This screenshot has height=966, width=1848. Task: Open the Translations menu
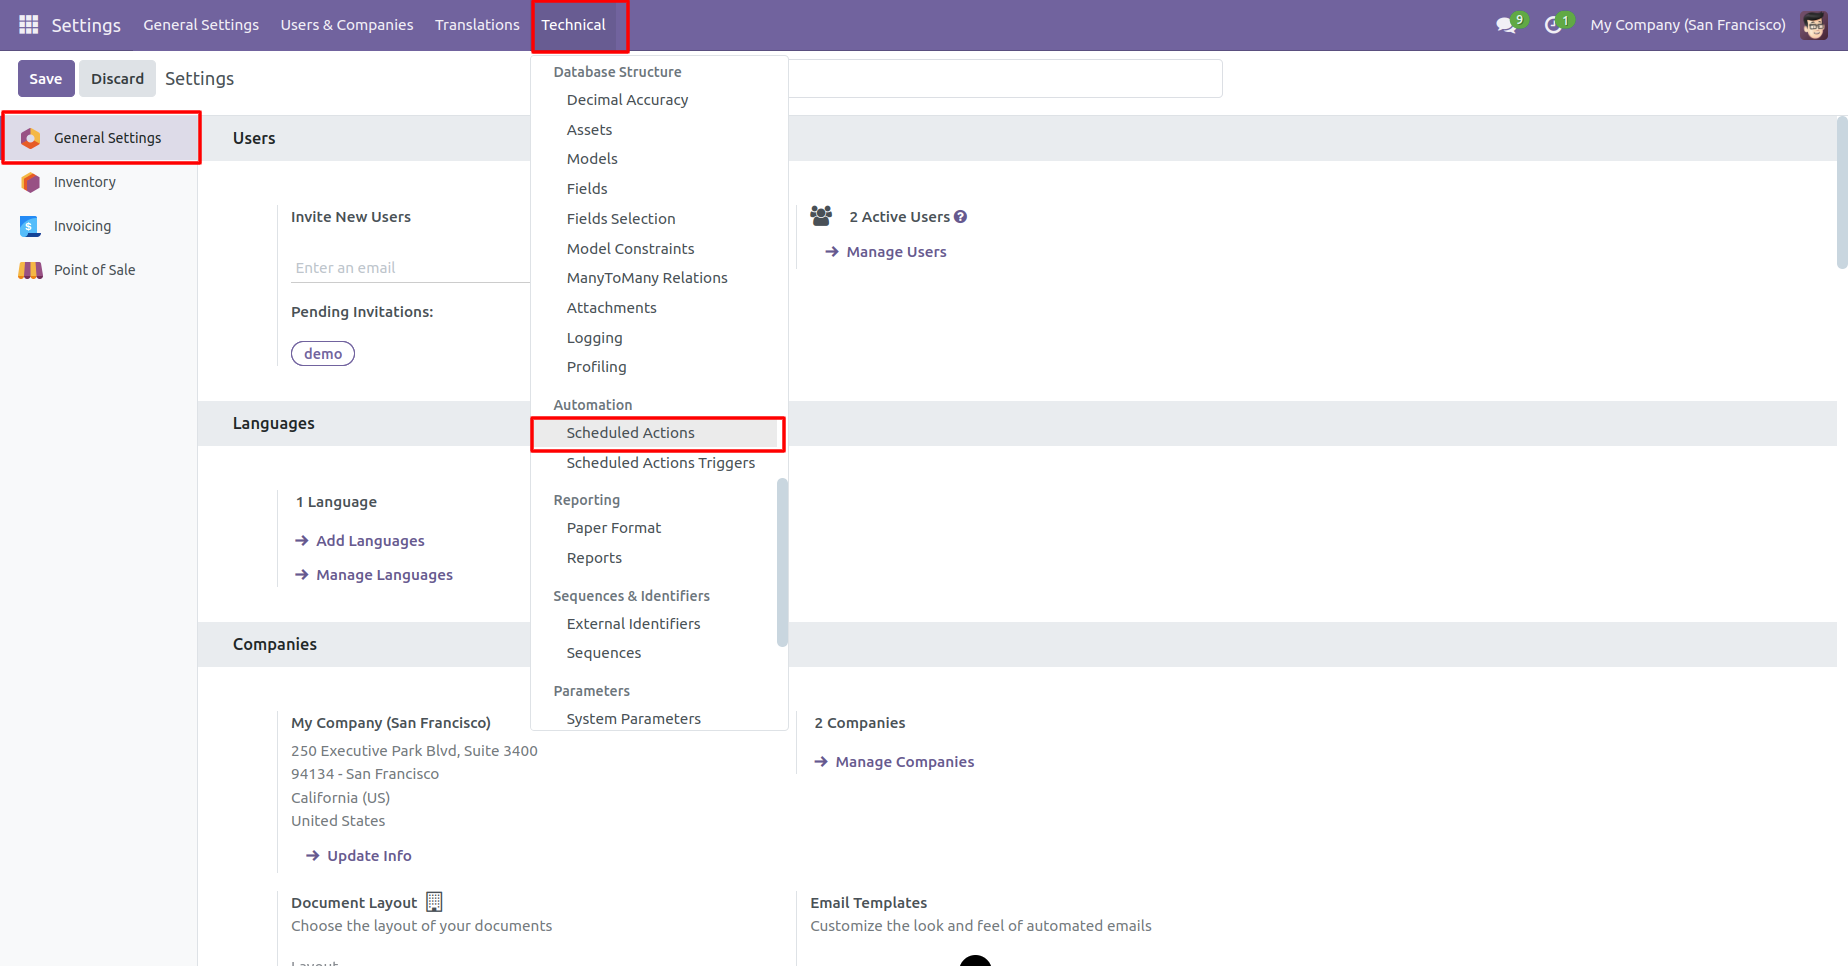point(477,25)
